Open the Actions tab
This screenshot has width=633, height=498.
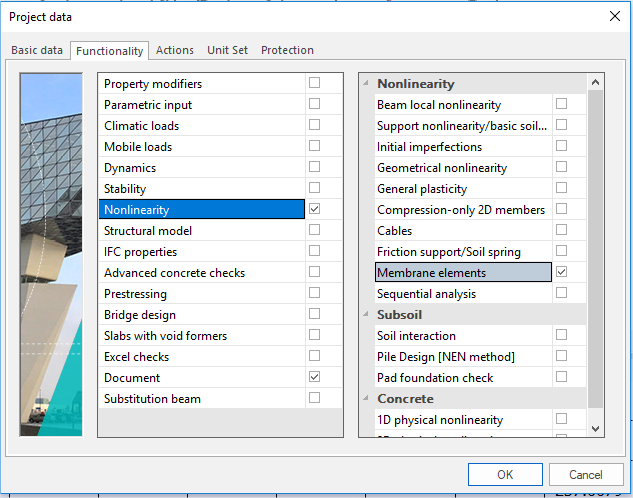pyautogui.click(x=175, y=50)
